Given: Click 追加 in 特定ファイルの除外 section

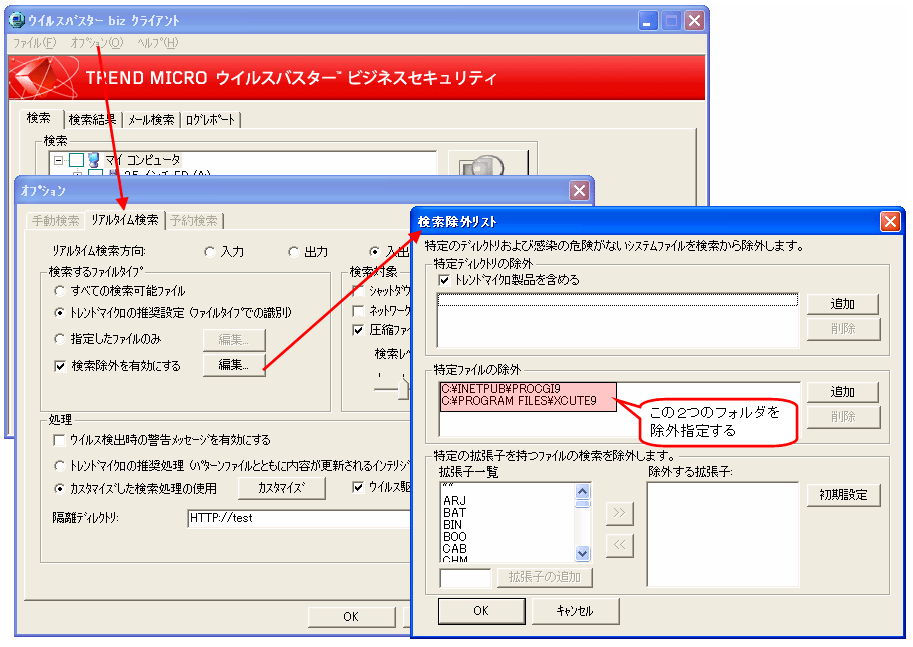Looking at the screenshot, I should pos(843,392).
